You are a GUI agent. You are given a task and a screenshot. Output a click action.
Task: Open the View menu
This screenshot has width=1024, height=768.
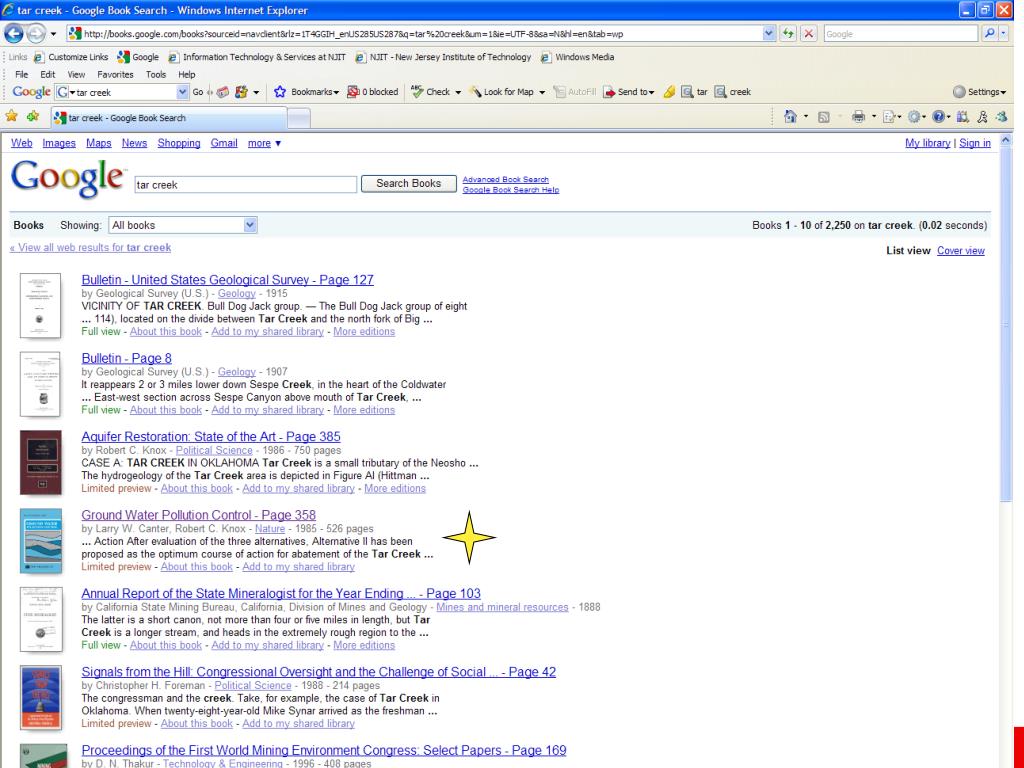[76, 74]
